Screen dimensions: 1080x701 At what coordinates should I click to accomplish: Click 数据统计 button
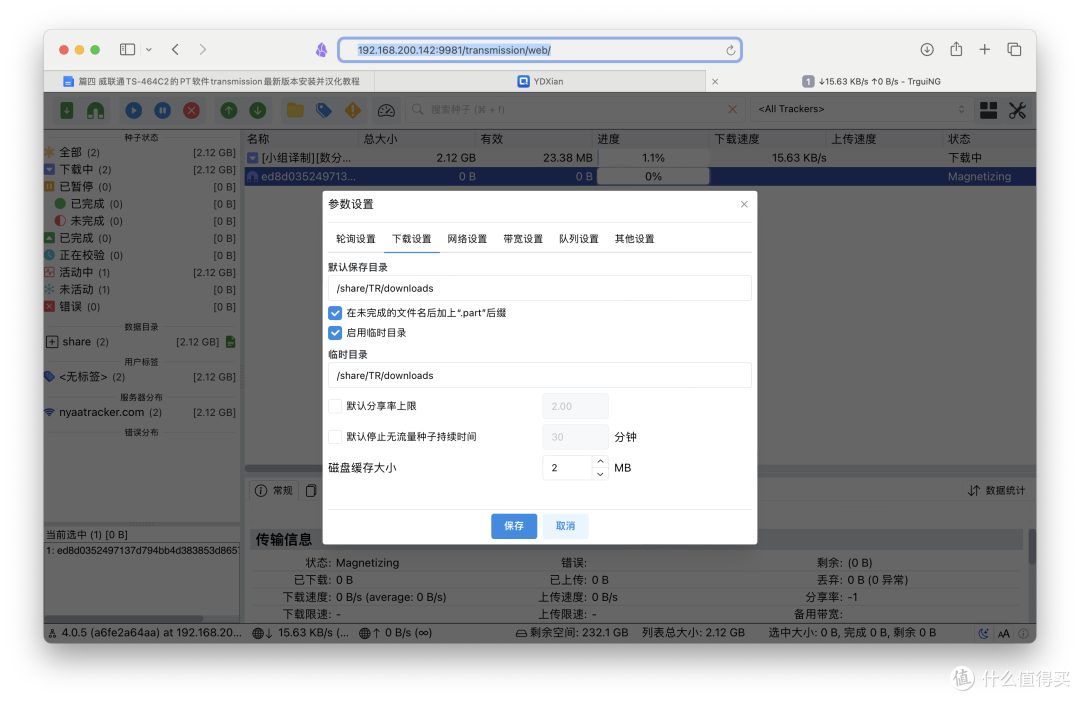coord(996,490)
